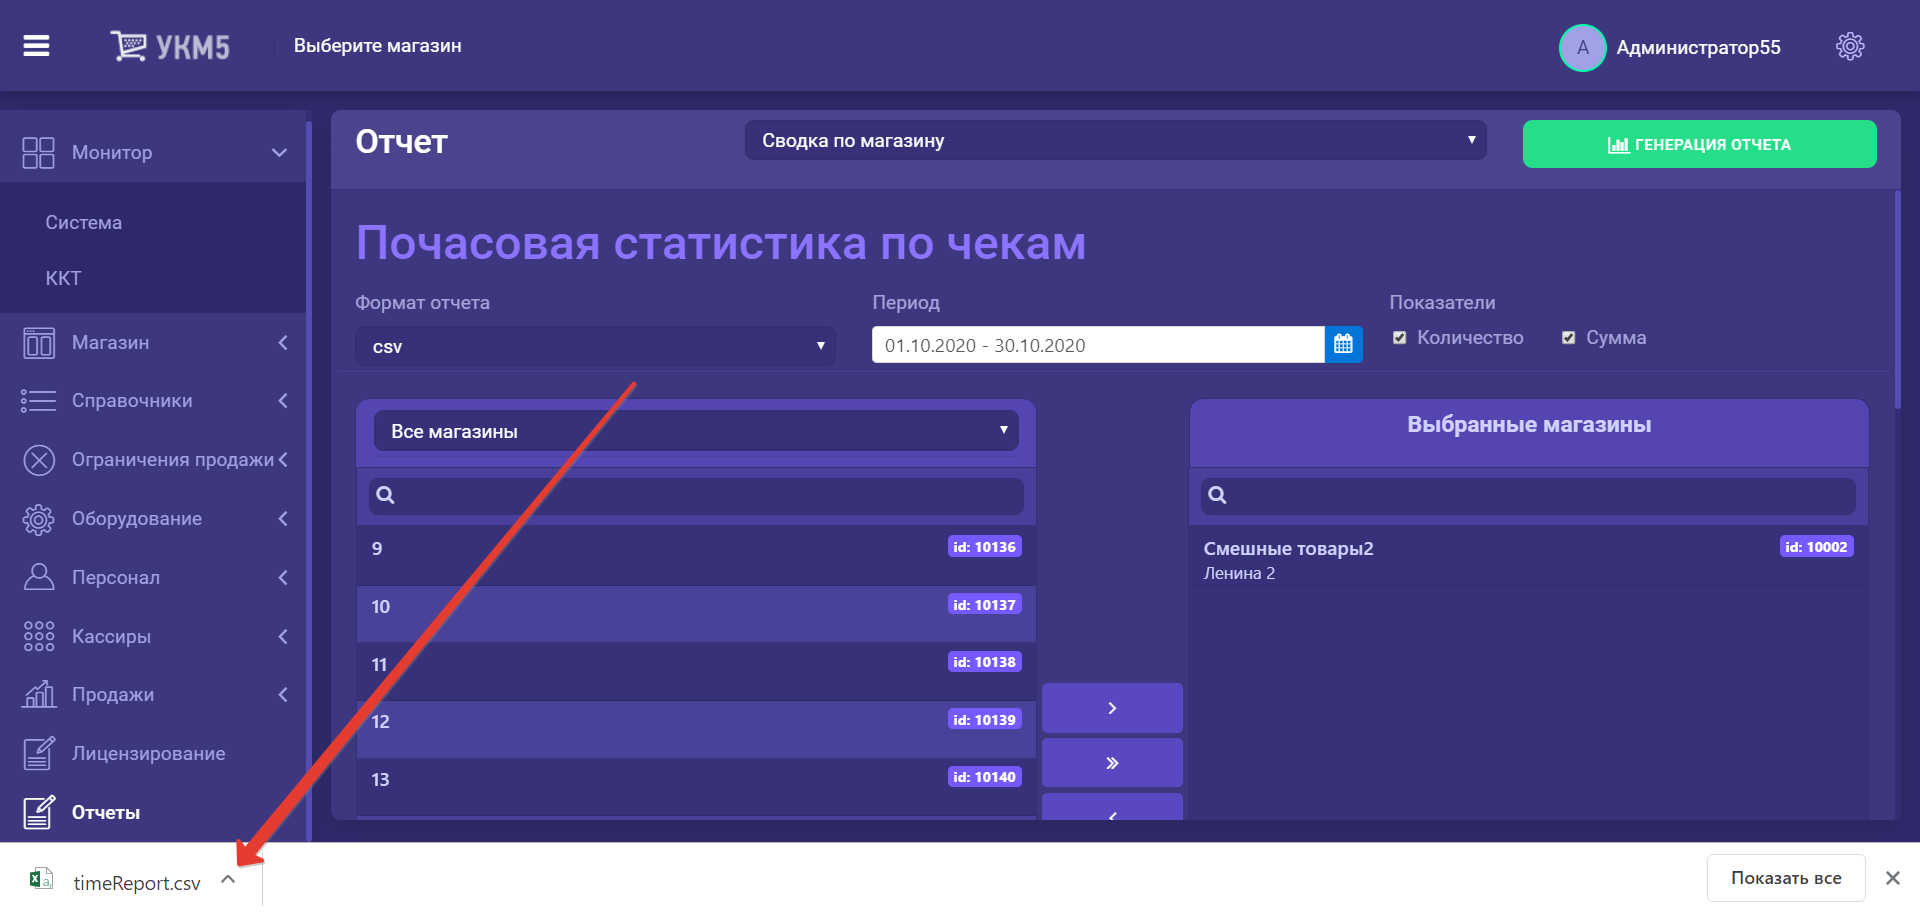Image resolution: width=1920 pixels, height=912 pixels.
Task: Click the Выбранные магазины search field
Action: [1528, 496]
